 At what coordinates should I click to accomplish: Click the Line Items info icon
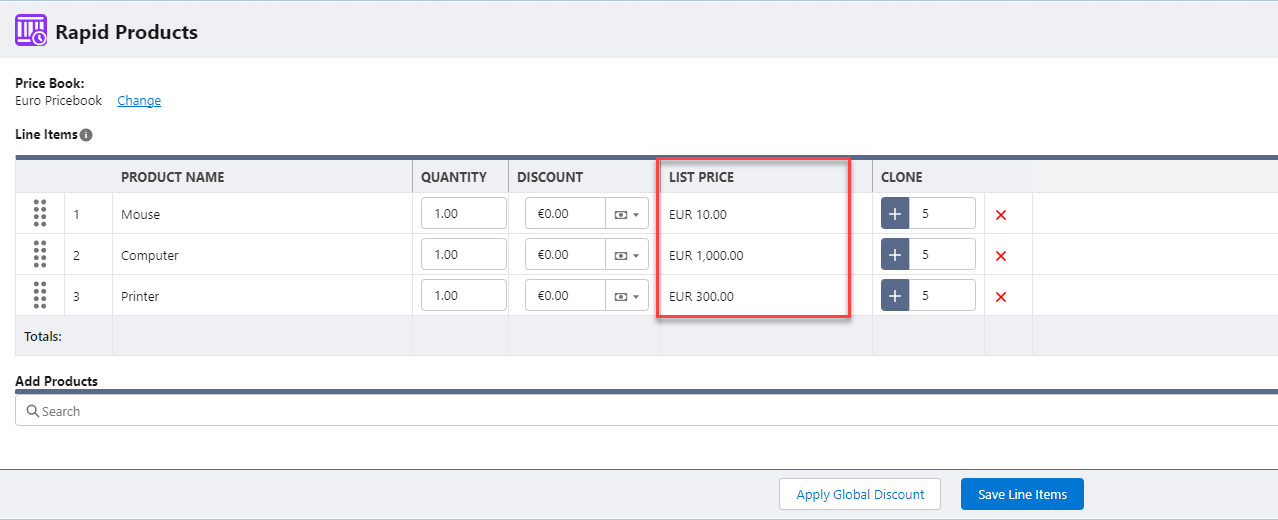86,135
